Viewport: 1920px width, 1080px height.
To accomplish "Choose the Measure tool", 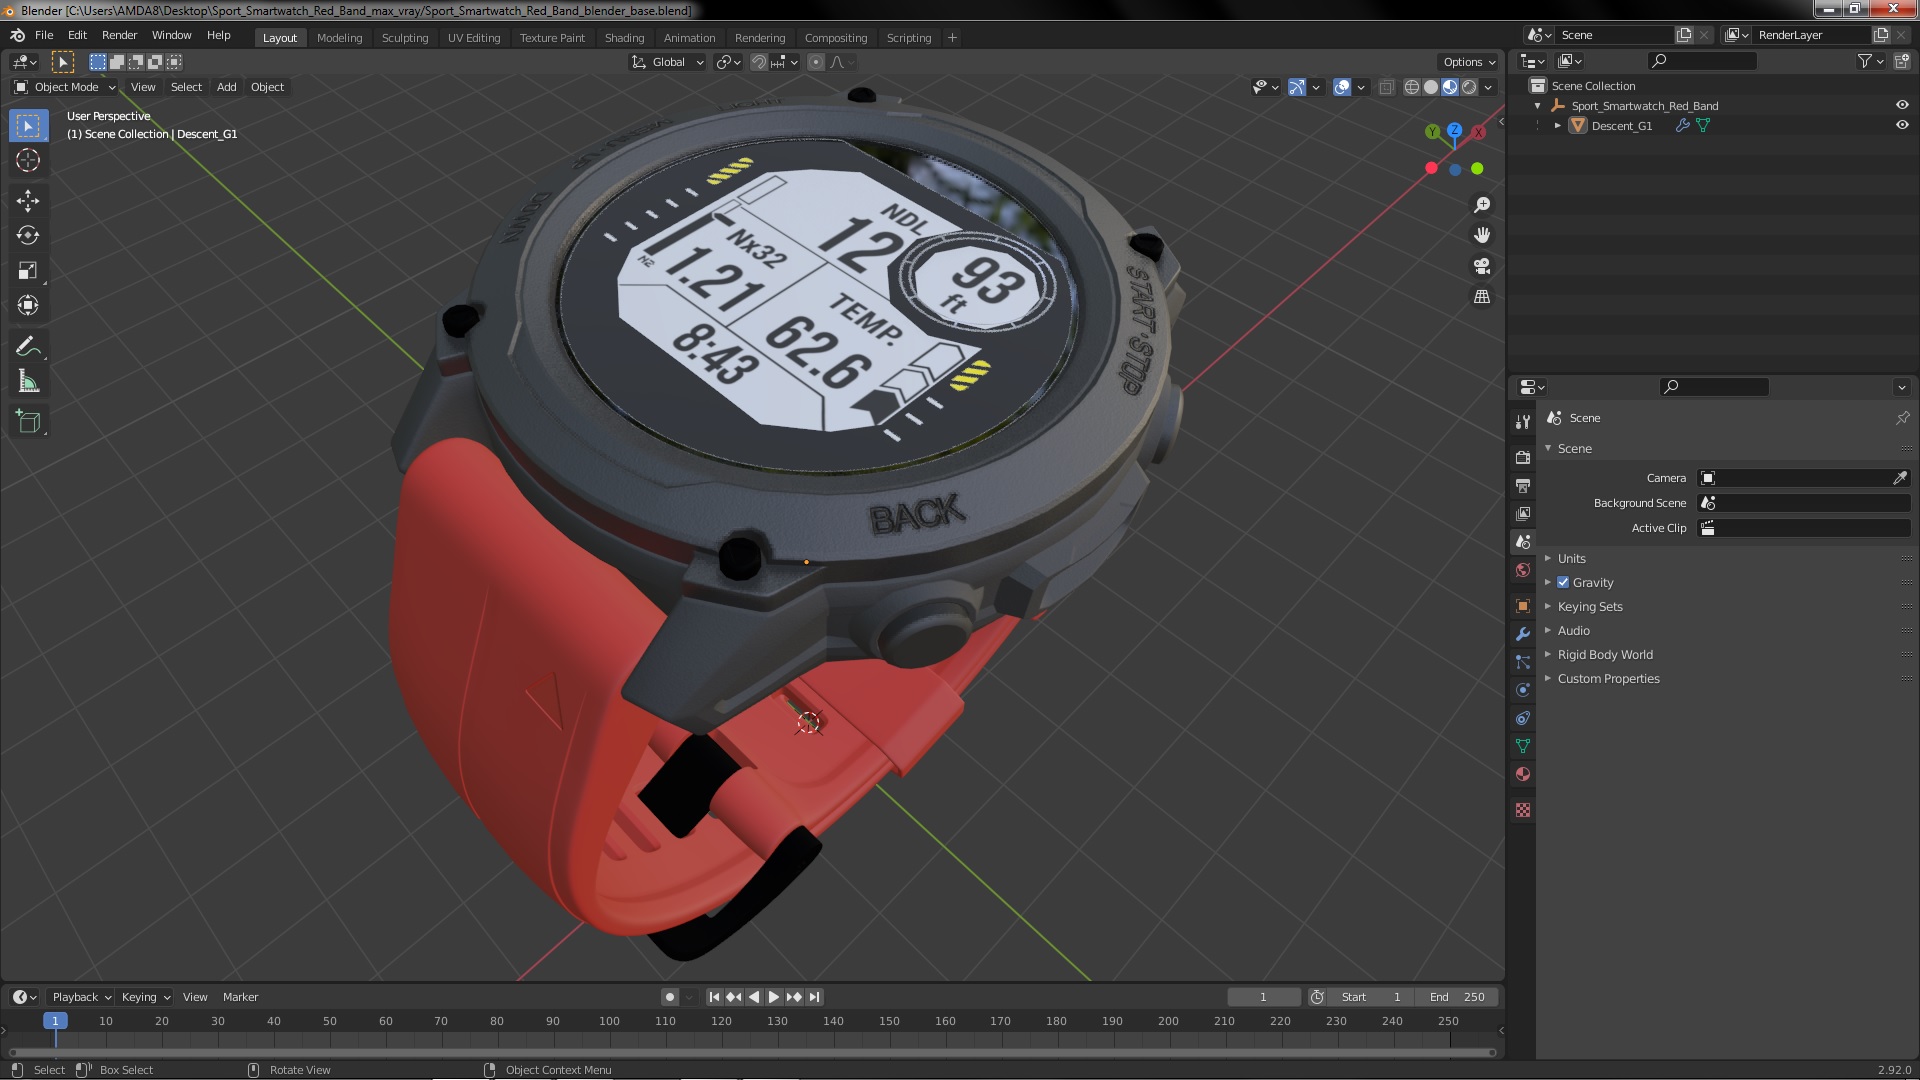I will tap(28, 382).
